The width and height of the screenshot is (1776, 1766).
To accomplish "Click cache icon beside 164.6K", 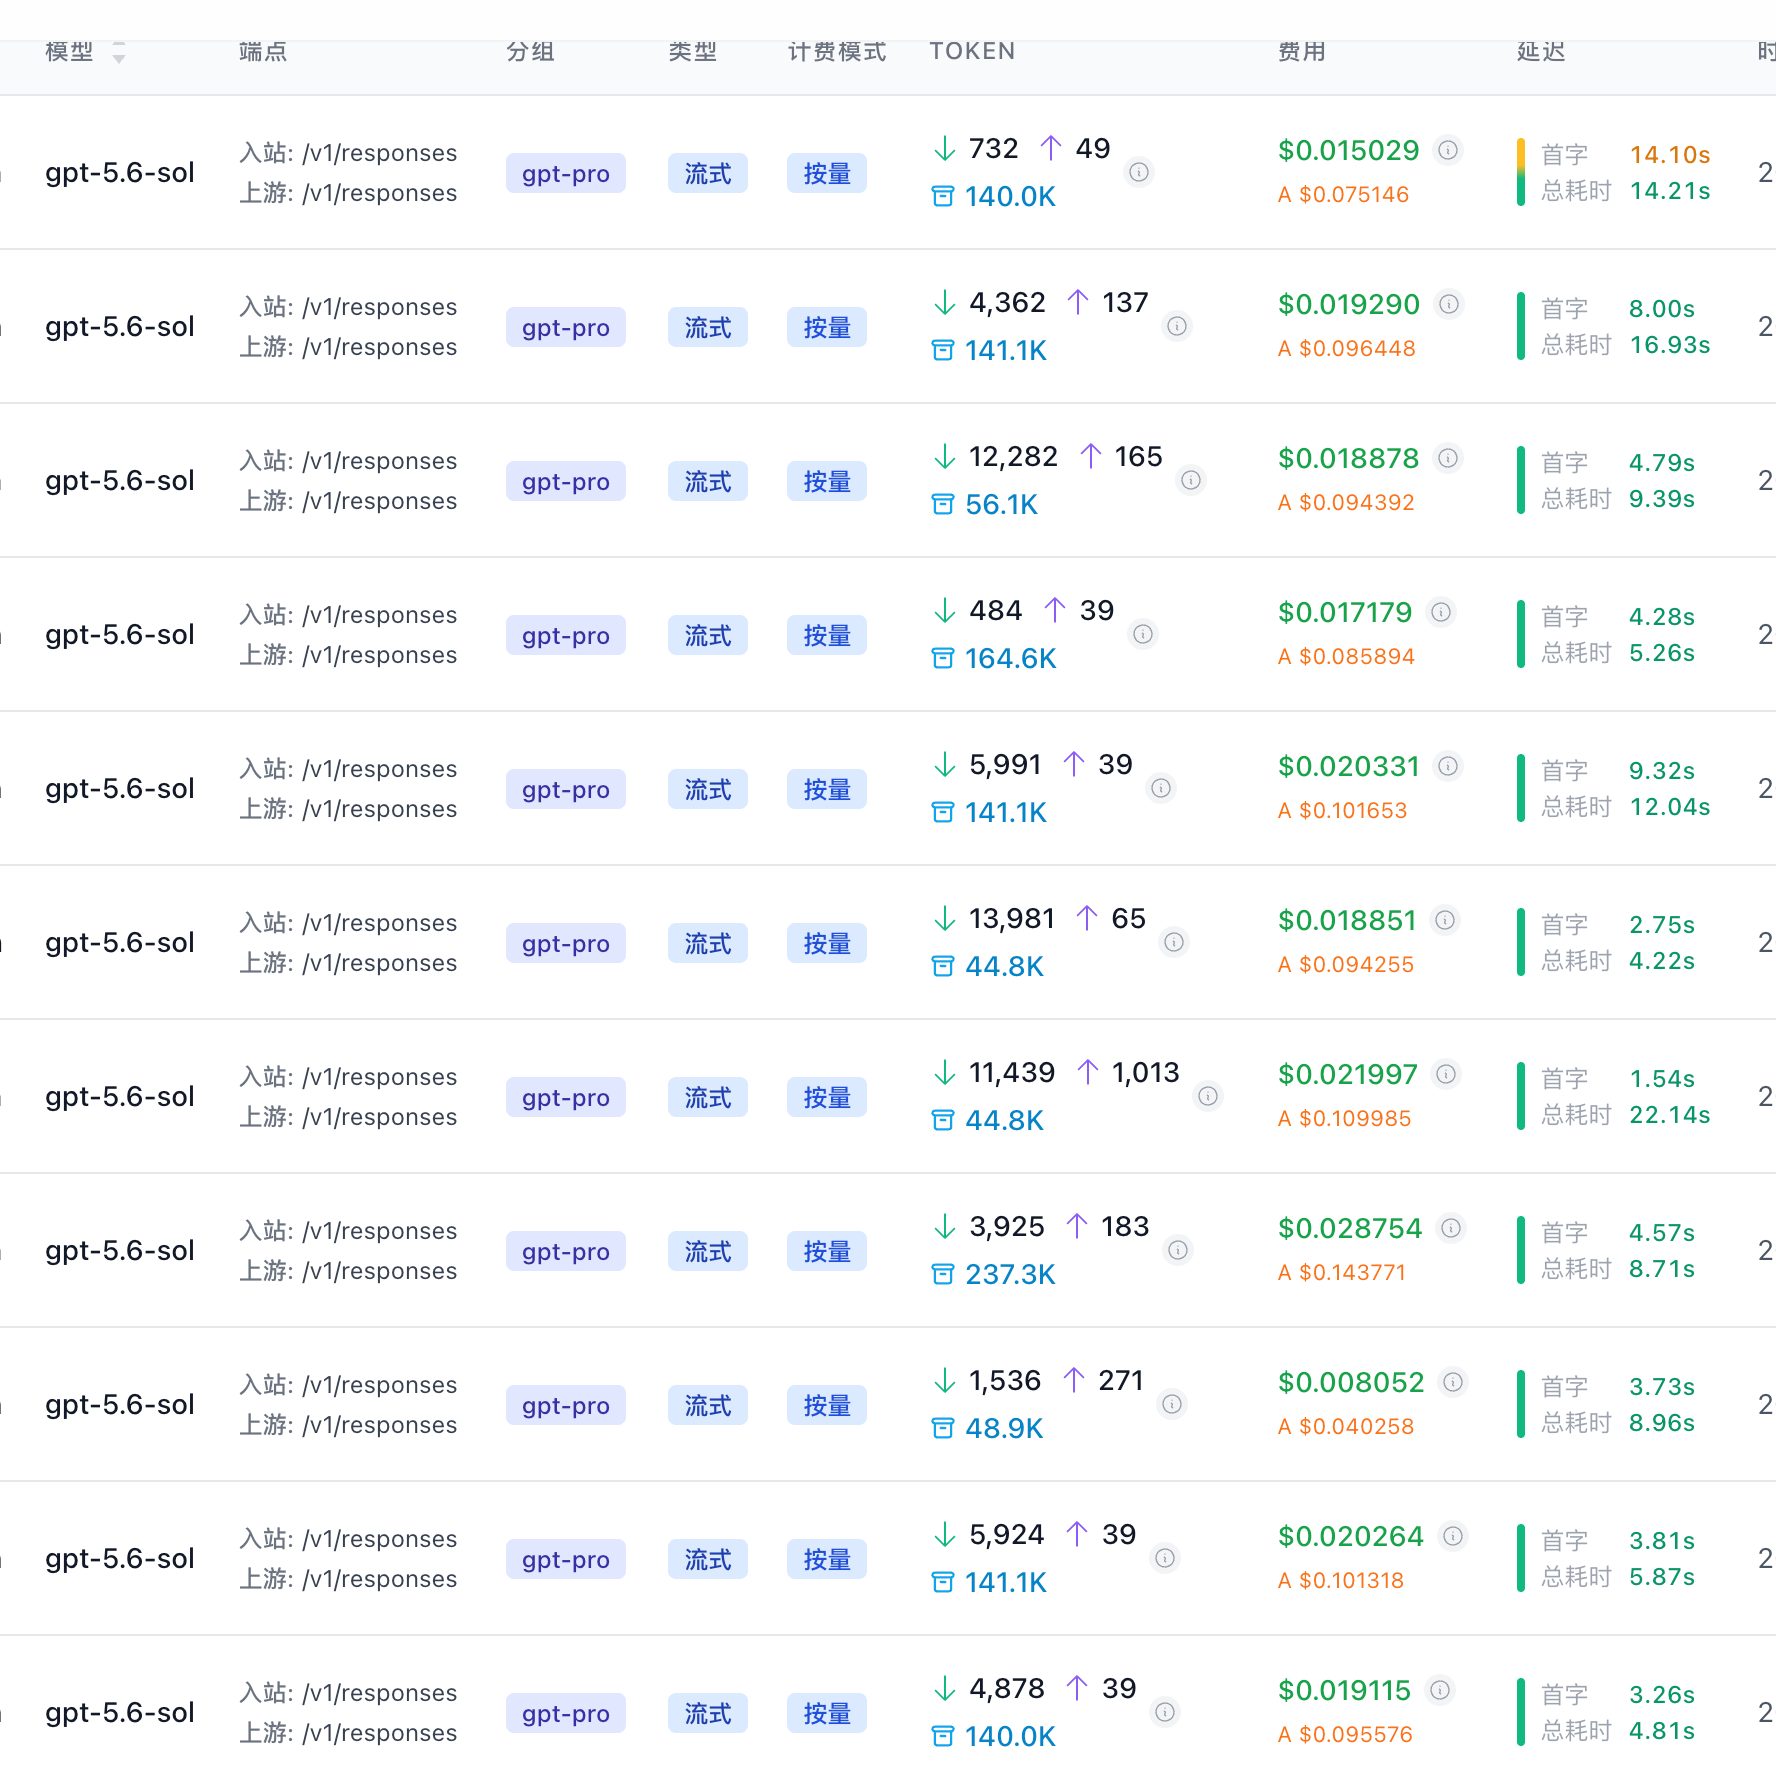I will (942, 658).
